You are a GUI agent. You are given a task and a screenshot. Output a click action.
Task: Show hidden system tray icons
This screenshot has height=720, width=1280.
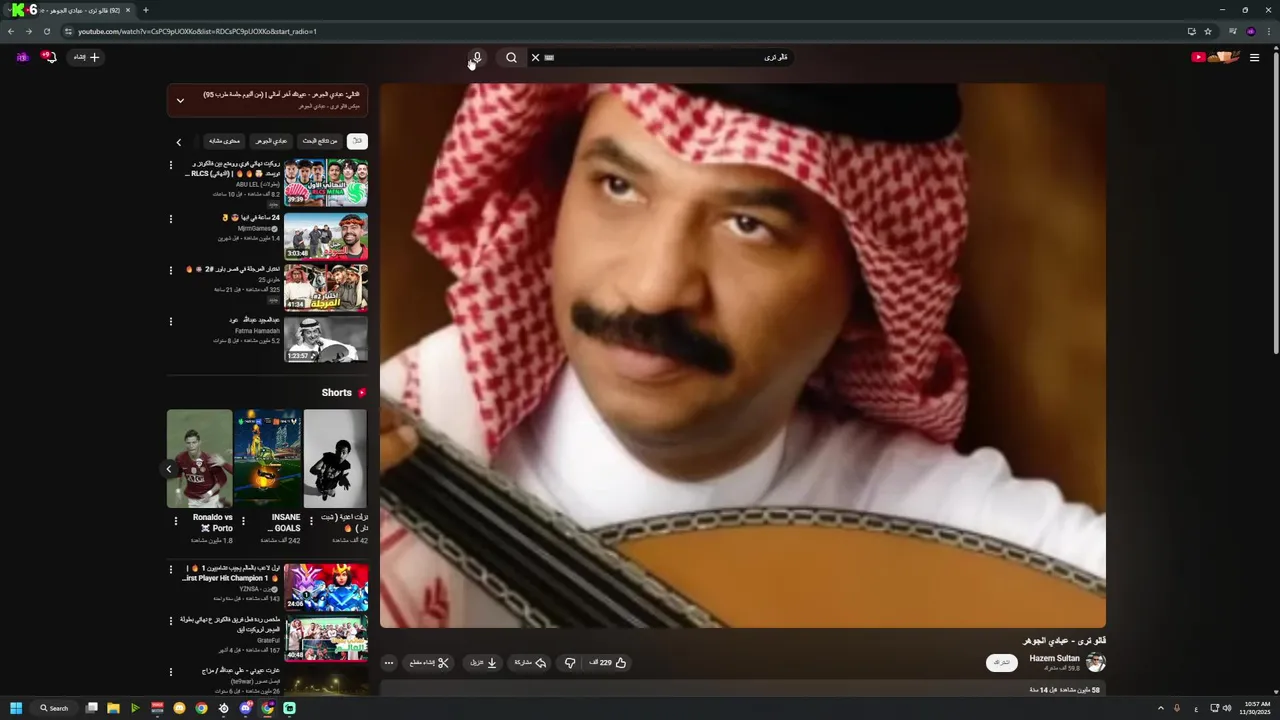pos(1160,708)
